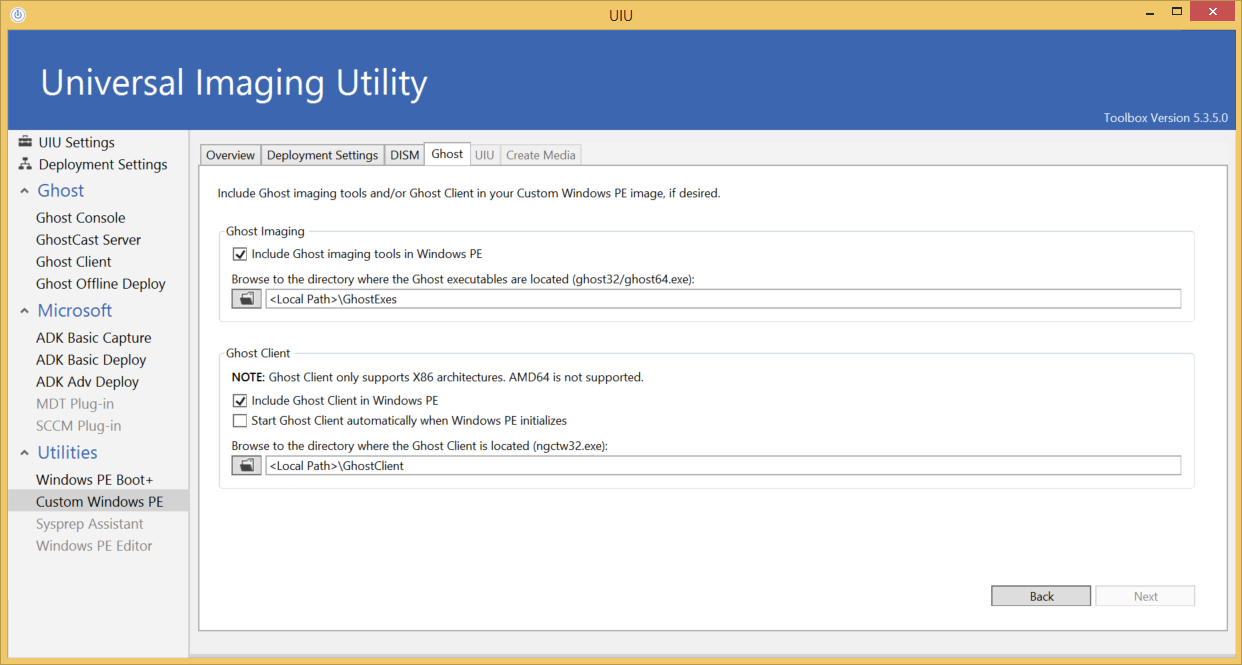Viewport: 1242px width, 665px height.
Task: Select the Ghost tab
Action: click(x=447, y=154)
